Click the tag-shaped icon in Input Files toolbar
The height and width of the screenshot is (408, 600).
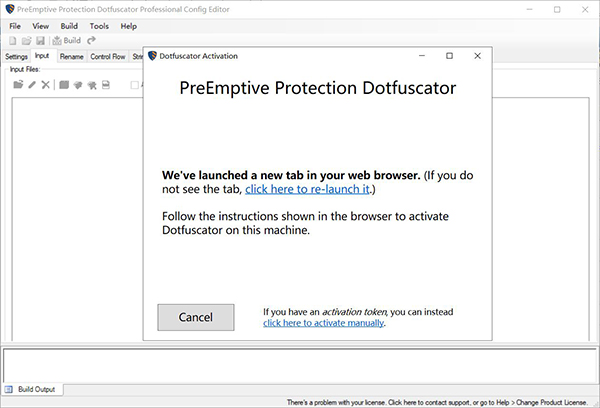tap(78, 85)
